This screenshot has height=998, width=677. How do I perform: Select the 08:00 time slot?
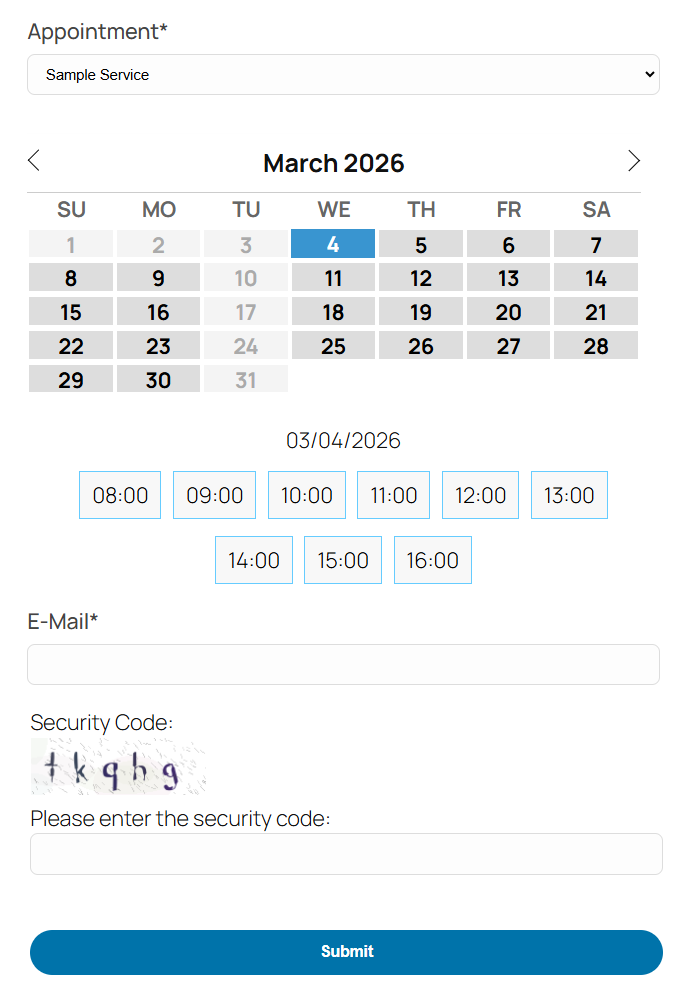coord(120,495)
